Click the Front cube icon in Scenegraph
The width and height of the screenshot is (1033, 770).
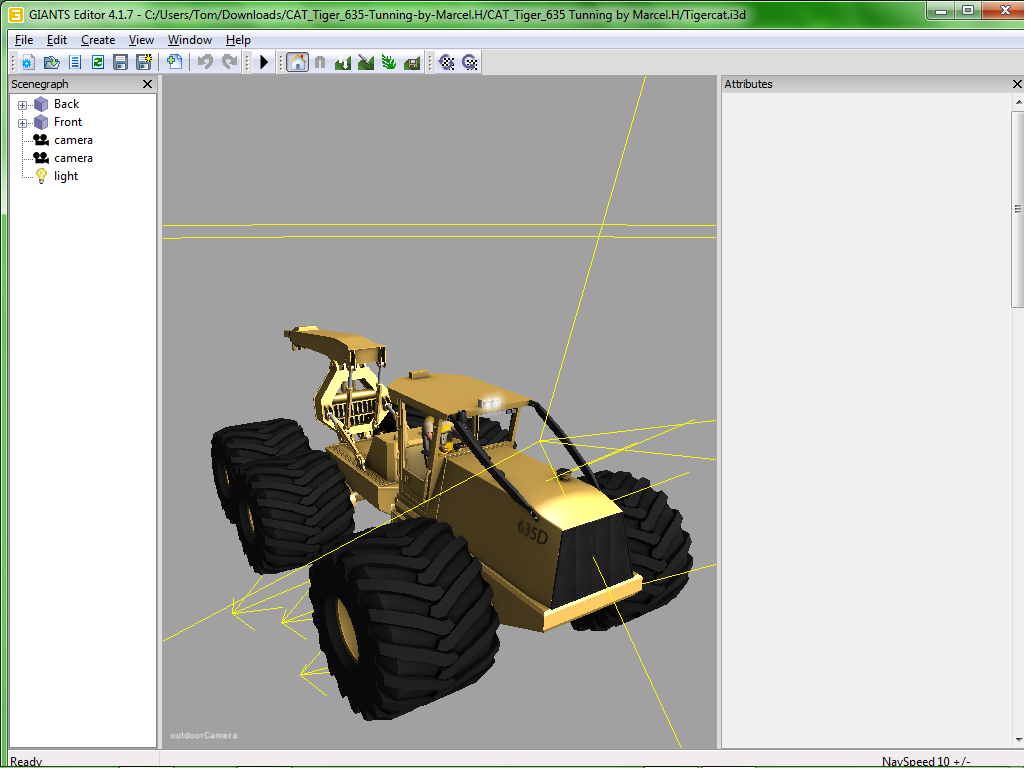tap(42, 123)
